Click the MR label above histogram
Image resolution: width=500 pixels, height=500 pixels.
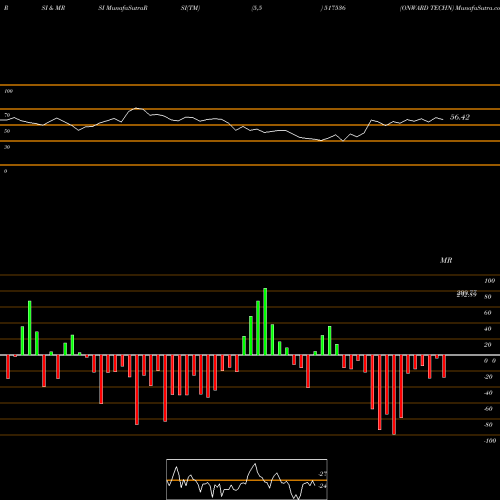click(446, 260)
